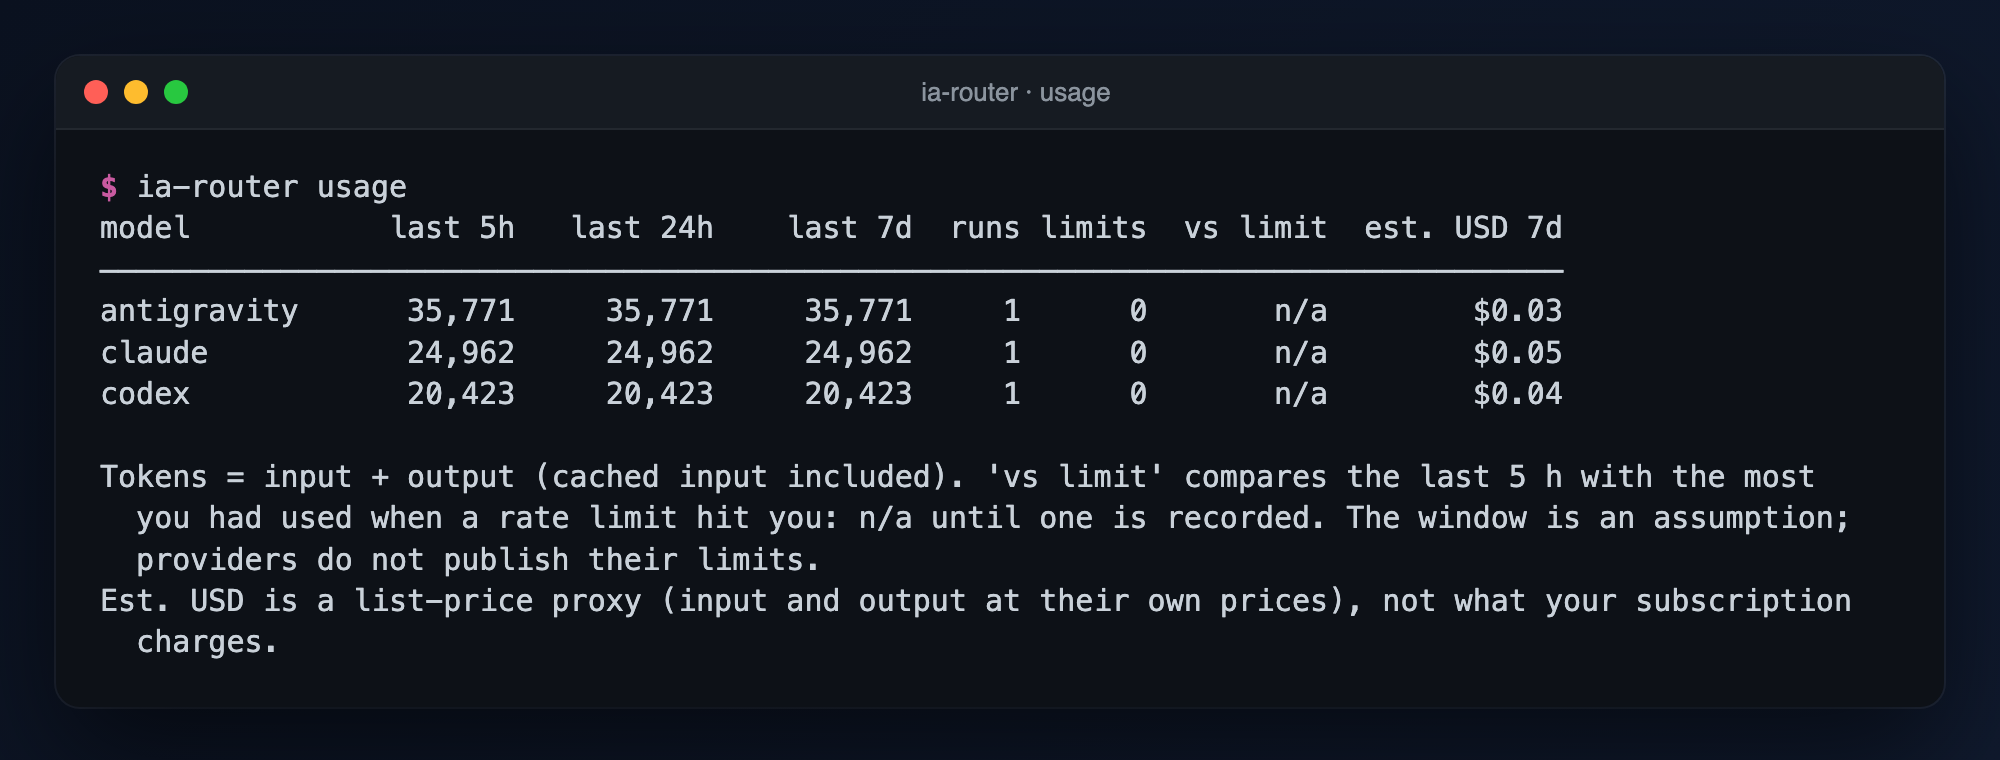Click the window title 'ia-router · usage'

[1015, 92]
